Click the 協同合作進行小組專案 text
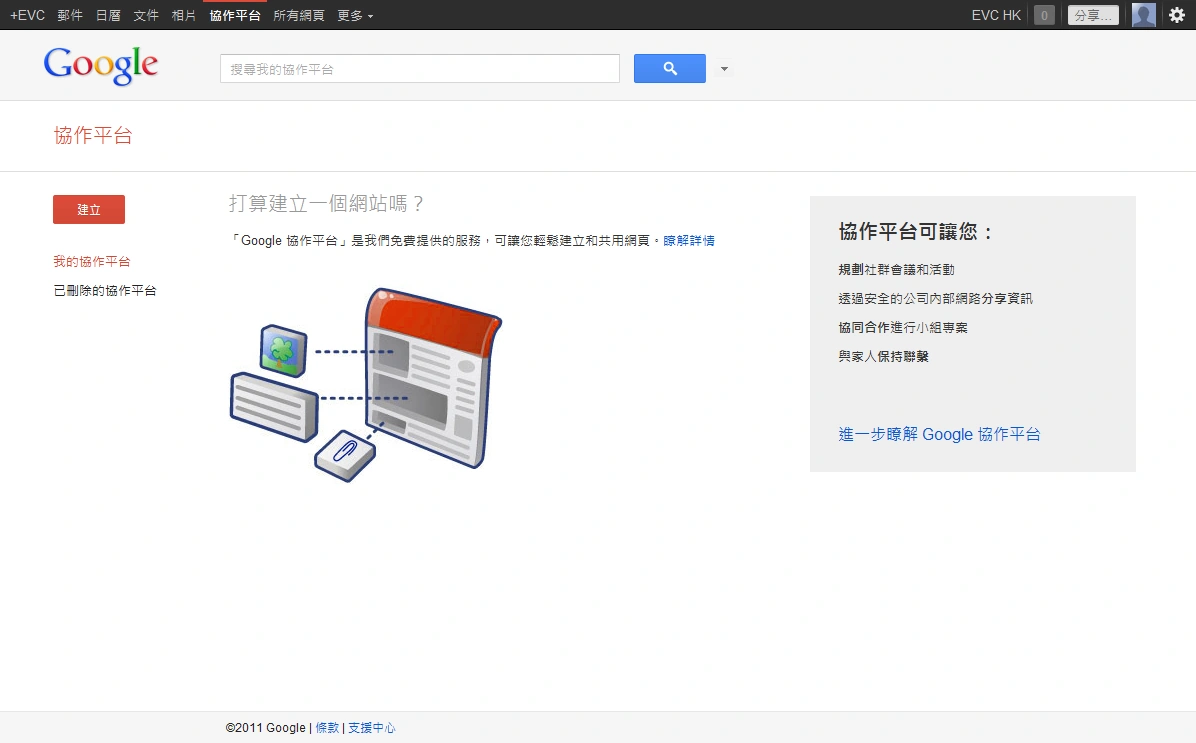Viewport: 1196px width, 743px height. (x=903, y=327)
